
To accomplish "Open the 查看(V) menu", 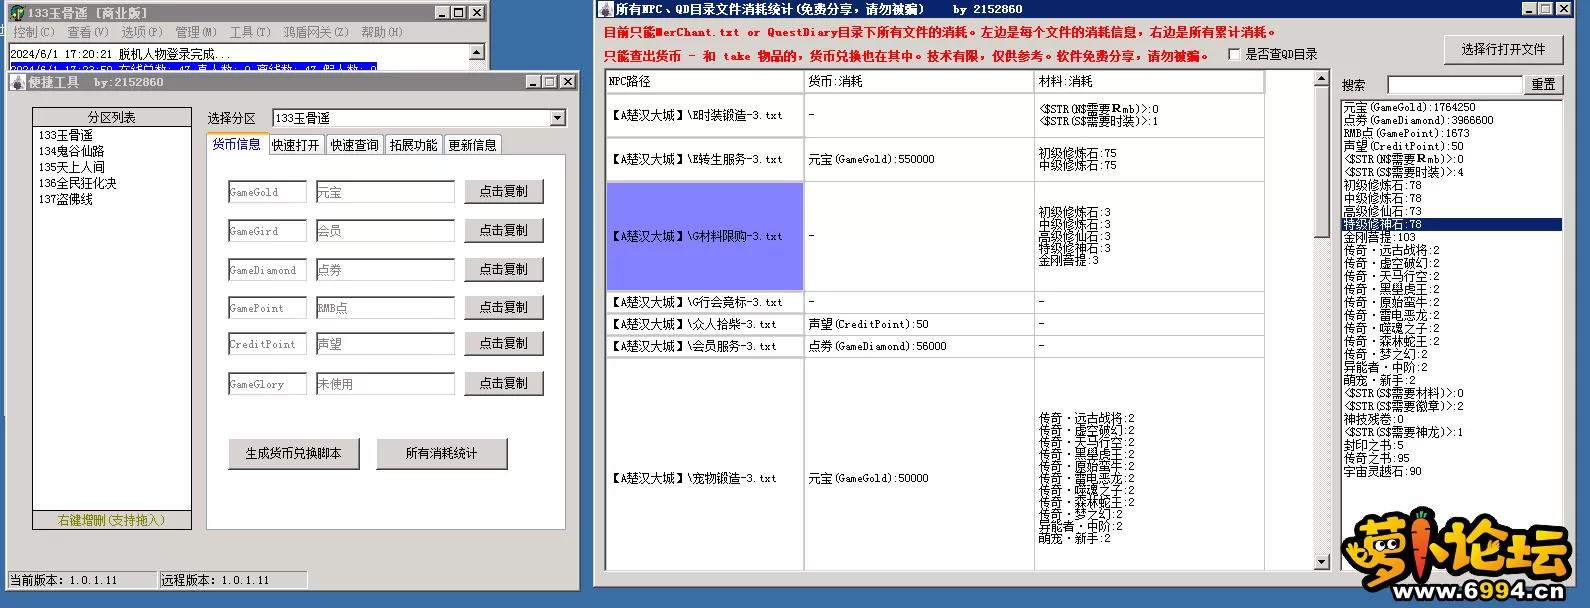I will click(x=88, y=32).
